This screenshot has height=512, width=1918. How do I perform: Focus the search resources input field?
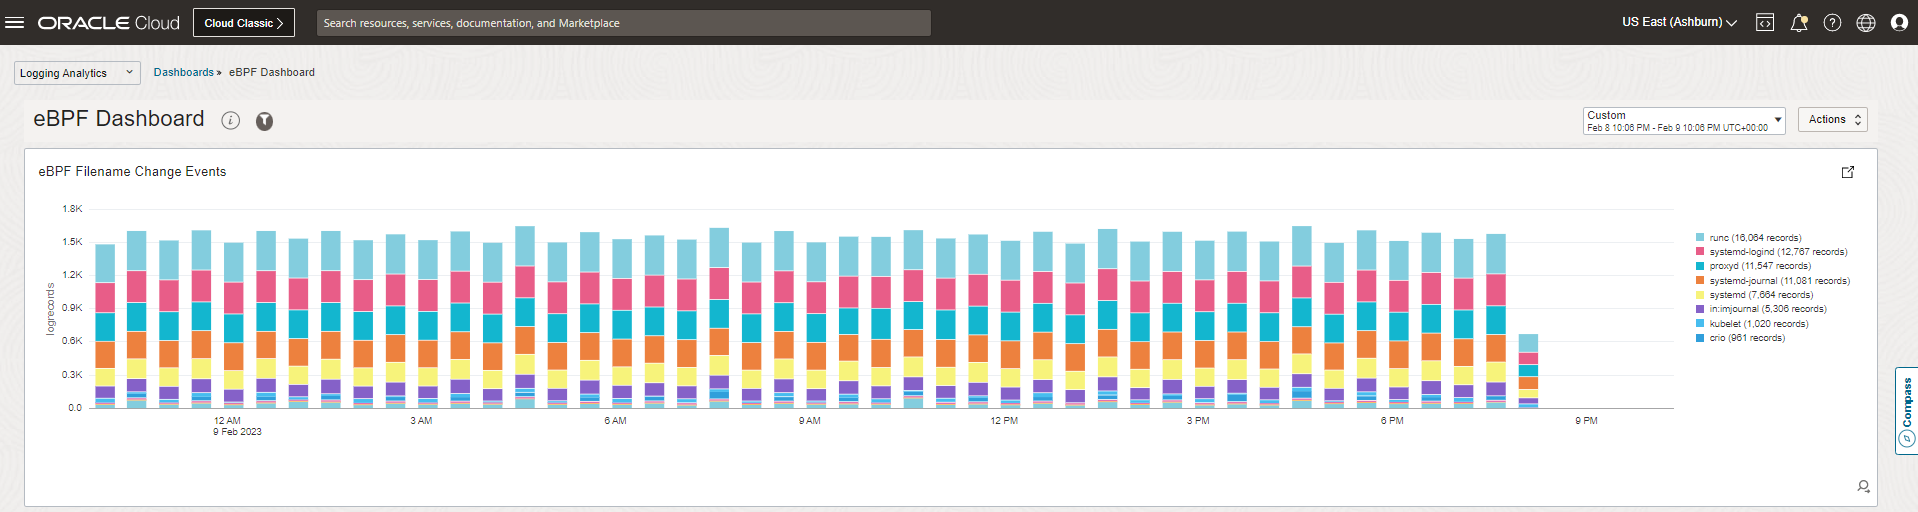coord(624,23)
